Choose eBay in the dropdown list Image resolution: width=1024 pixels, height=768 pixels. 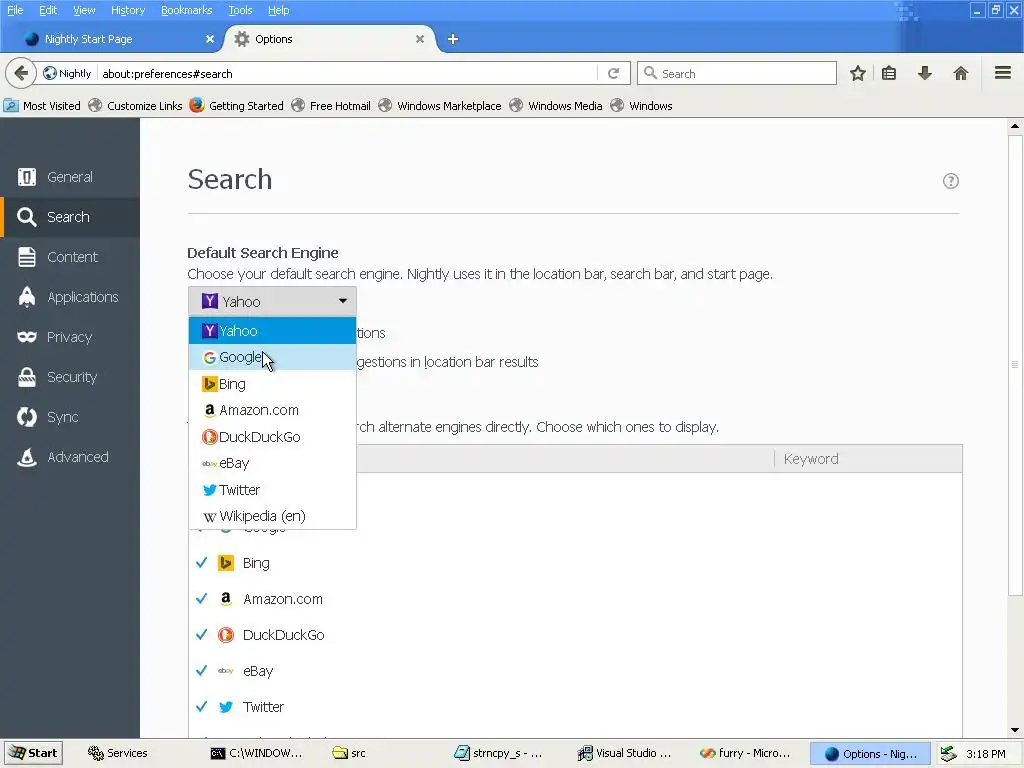pos(272,463)
